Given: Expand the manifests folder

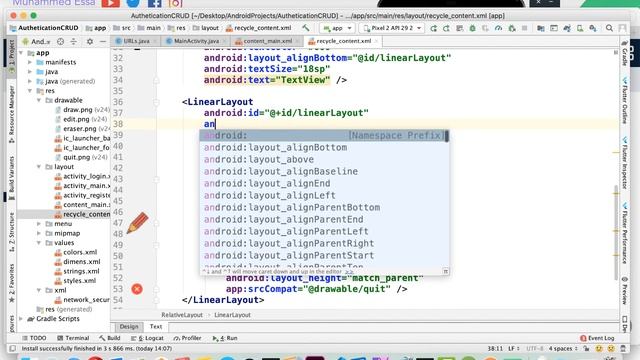Looking at the screenshot, I should (30, 62).
